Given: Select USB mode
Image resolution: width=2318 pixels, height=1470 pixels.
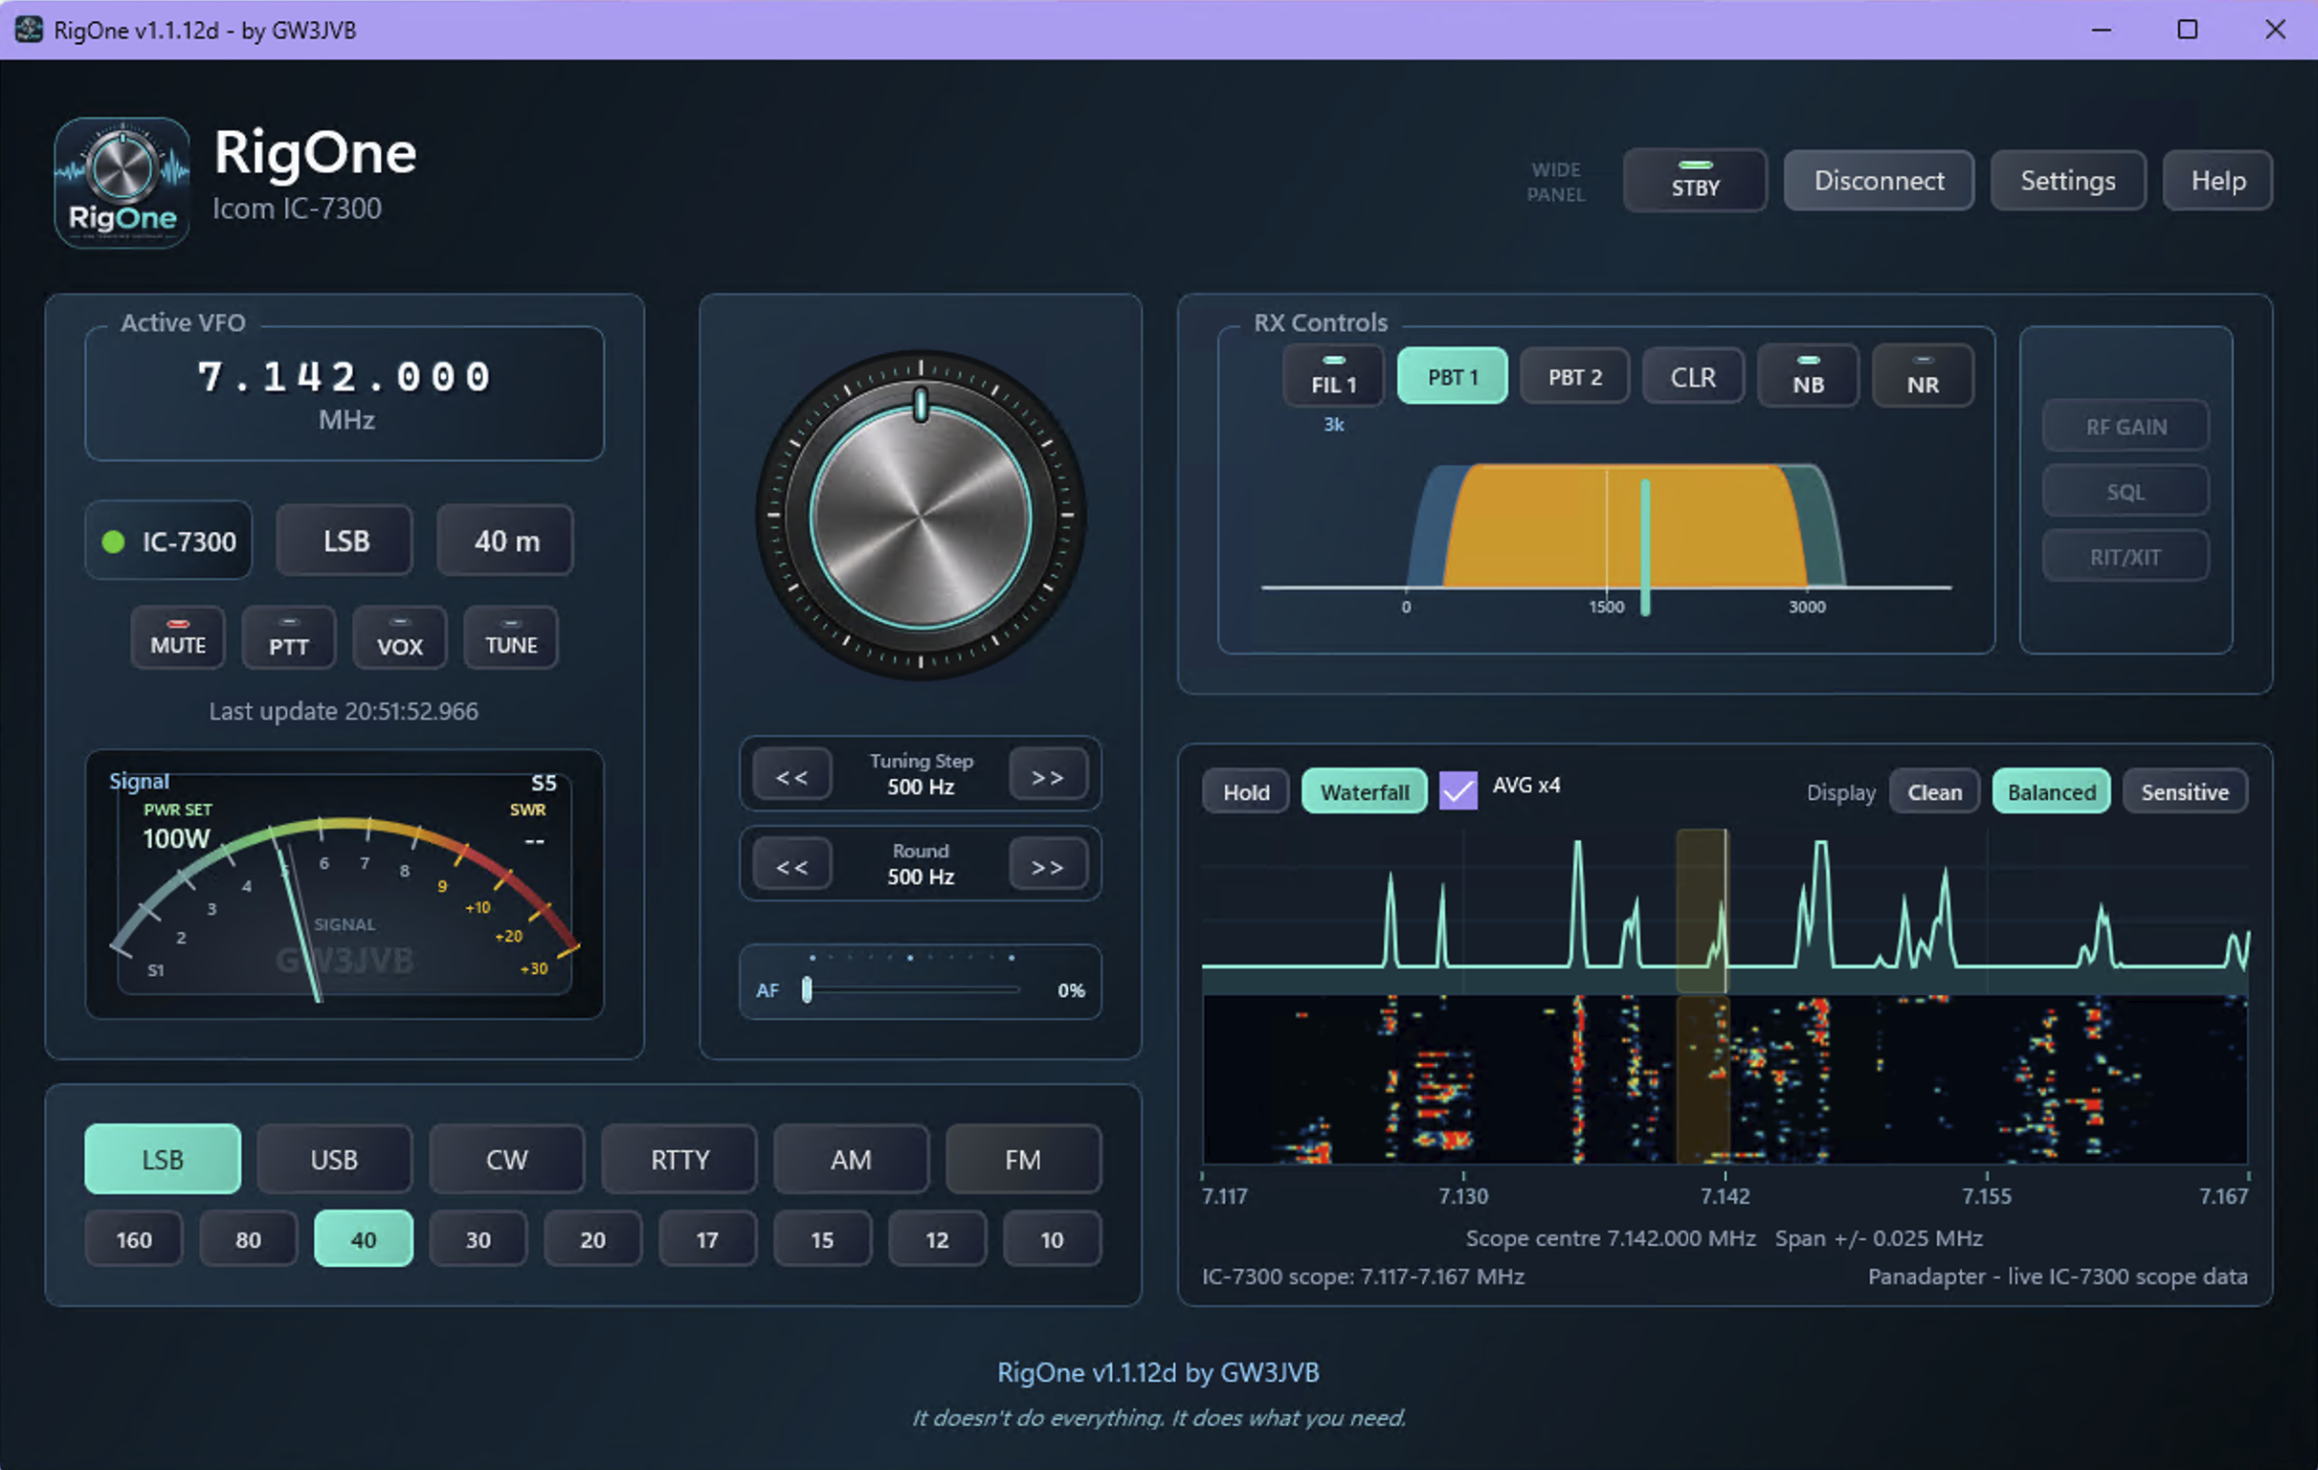Looking at the screenshot, I should (334, 1158).
